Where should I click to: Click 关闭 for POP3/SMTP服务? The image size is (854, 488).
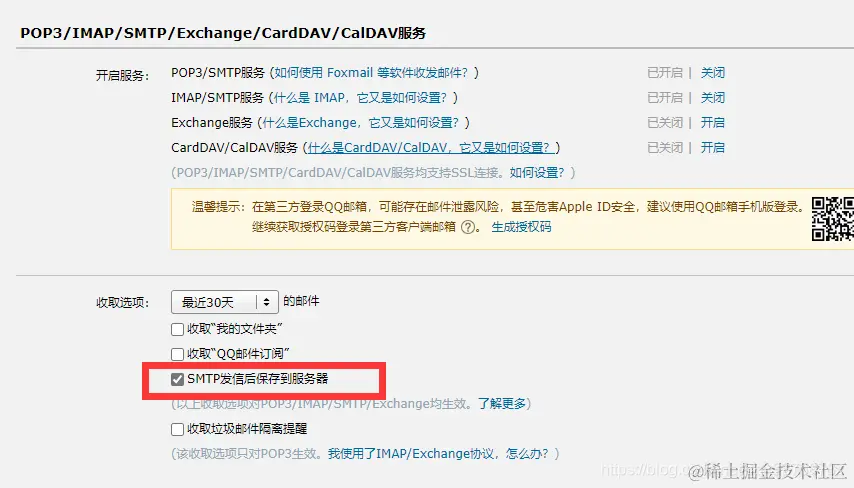[x=712, y=72]
